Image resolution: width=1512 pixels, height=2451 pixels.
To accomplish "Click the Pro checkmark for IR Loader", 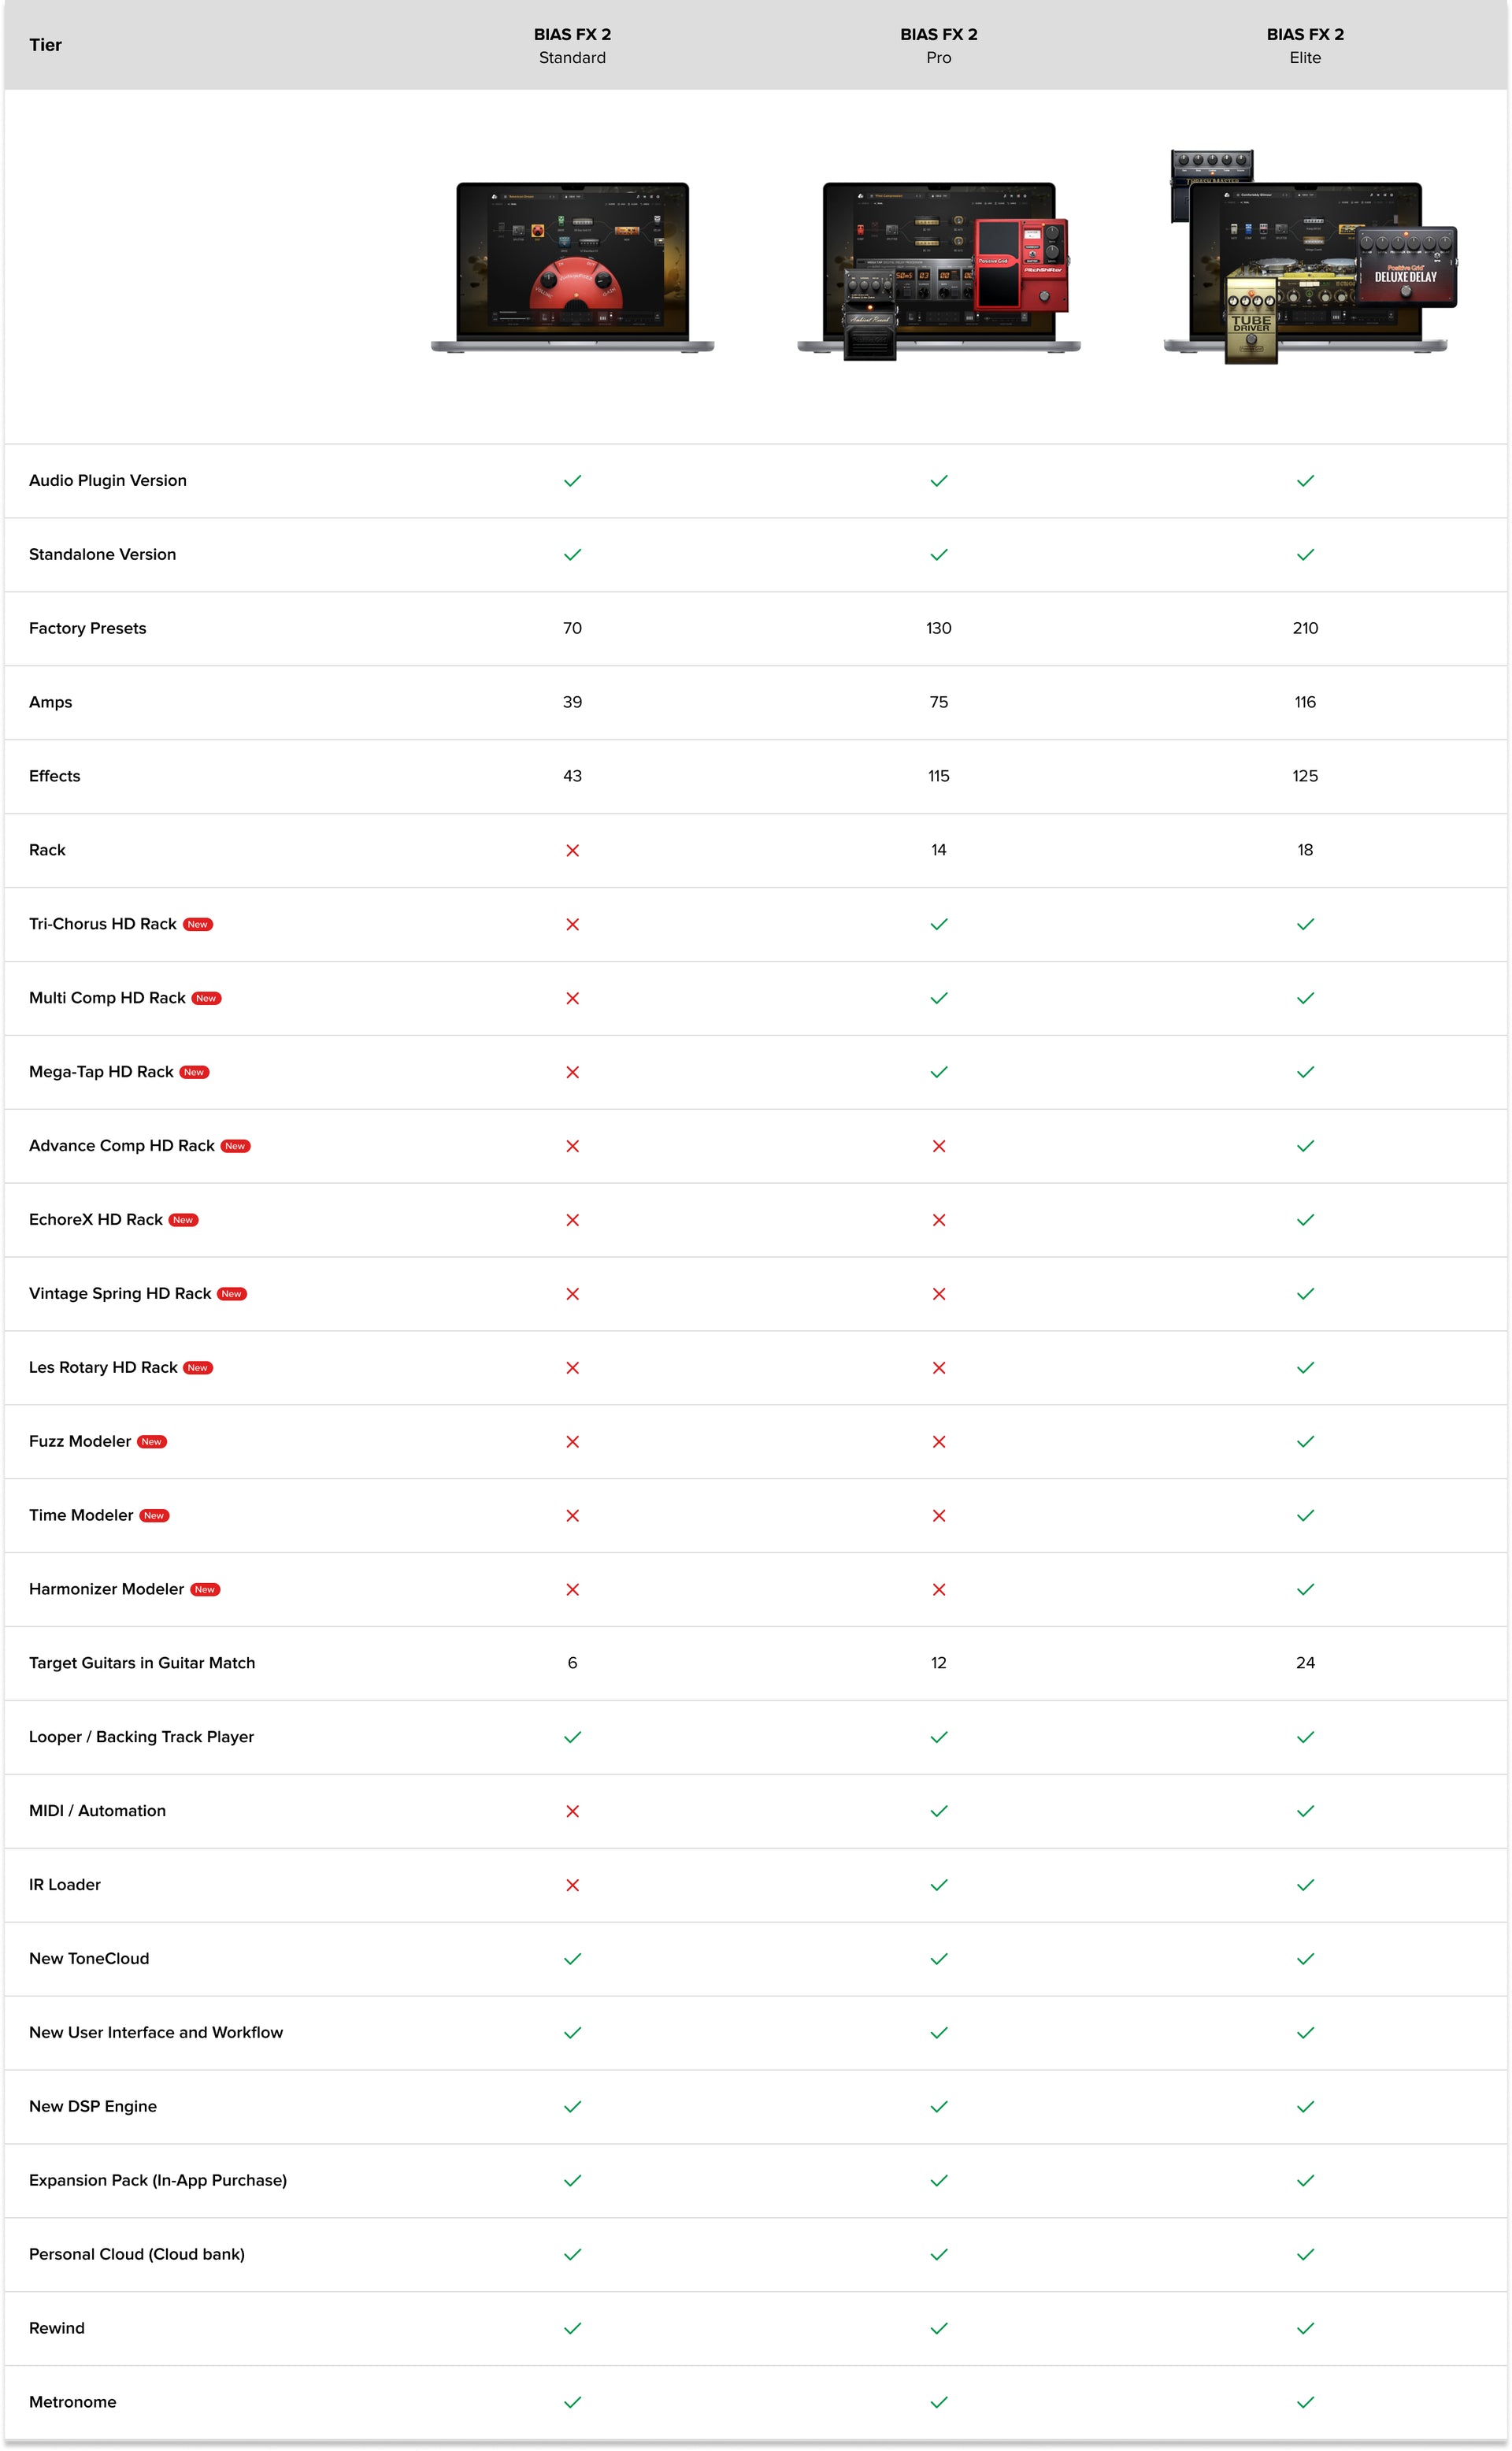I will click(x=938, y=1885).
